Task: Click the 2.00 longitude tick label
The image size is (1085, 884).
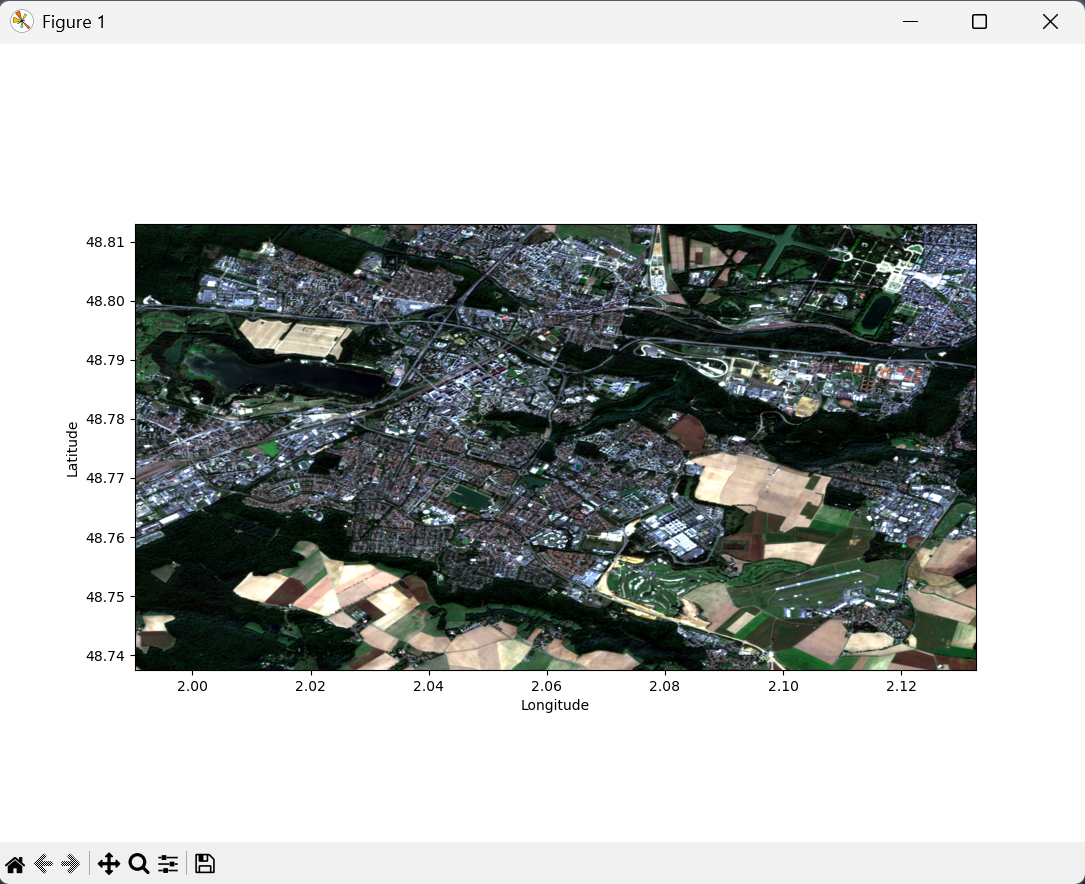Action: coord(192,686)
